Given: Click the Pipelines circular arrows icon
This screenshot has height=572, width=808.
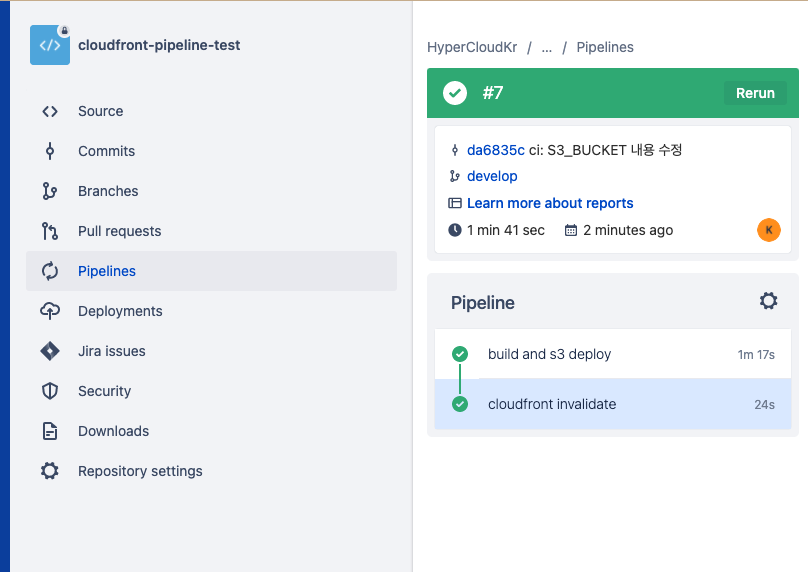Looking at the screenshot, I should [50, 271].
